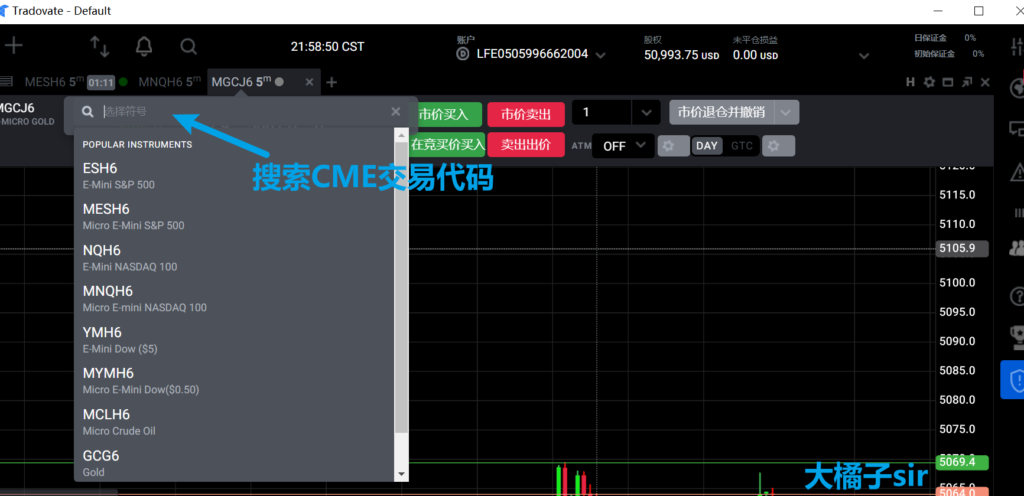Click the up-down arrows trade icon
This screenshot has height=496, width=1024.
pyautogui.click(x=99, y=46)
